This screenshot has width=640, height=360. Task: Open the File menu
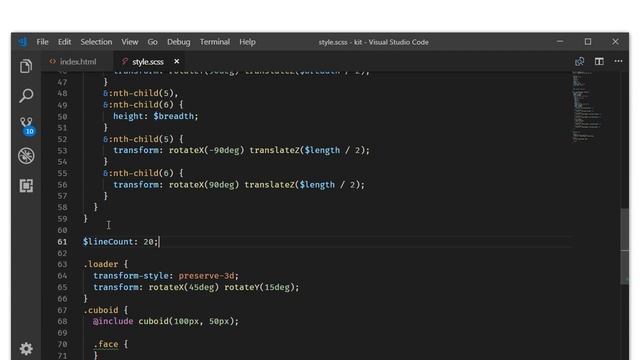42,42
